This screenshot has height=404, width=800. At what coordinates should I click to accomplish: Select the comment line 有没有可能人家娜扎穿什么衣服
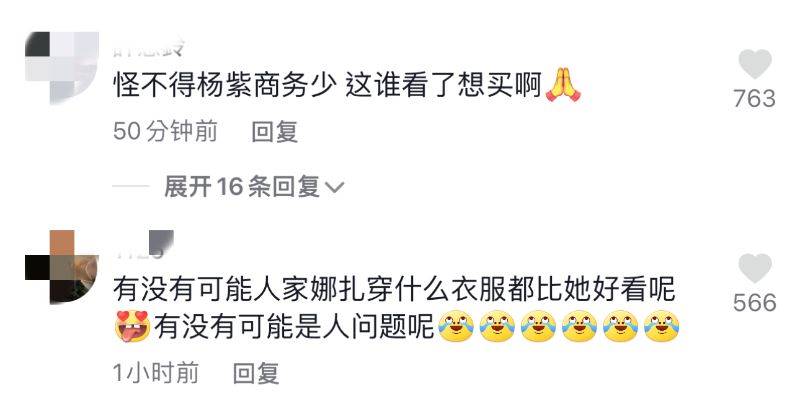(x=310, y=289)
